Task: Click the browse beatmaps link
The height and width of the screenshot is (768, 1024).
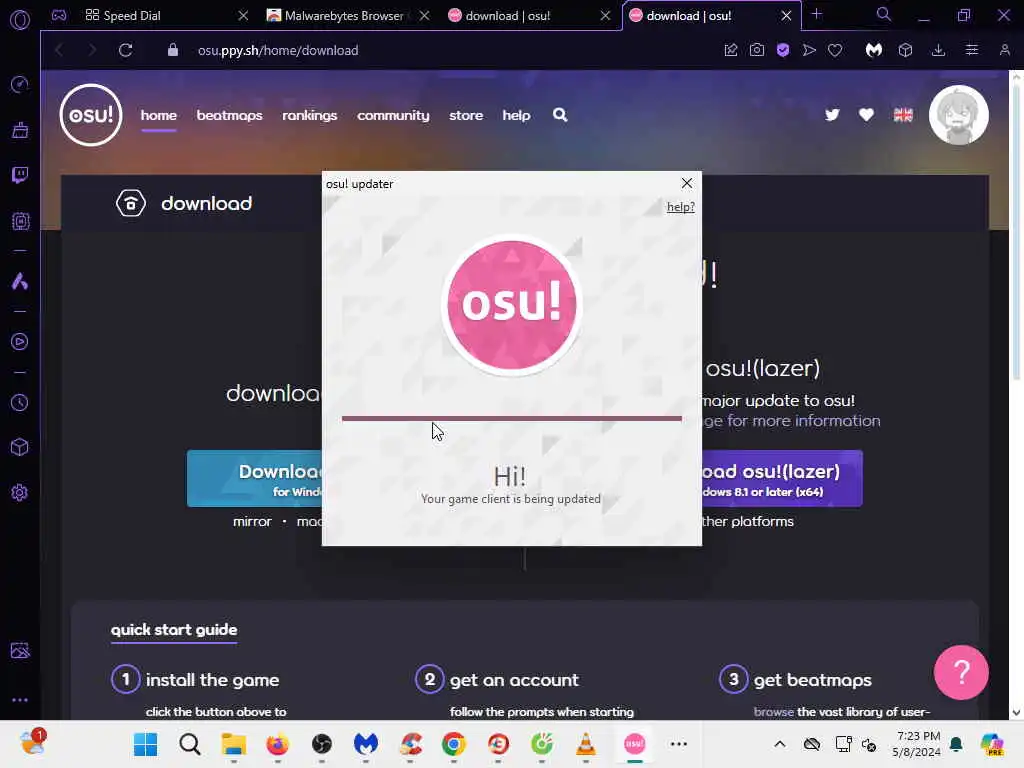Action: coord(773,712)
